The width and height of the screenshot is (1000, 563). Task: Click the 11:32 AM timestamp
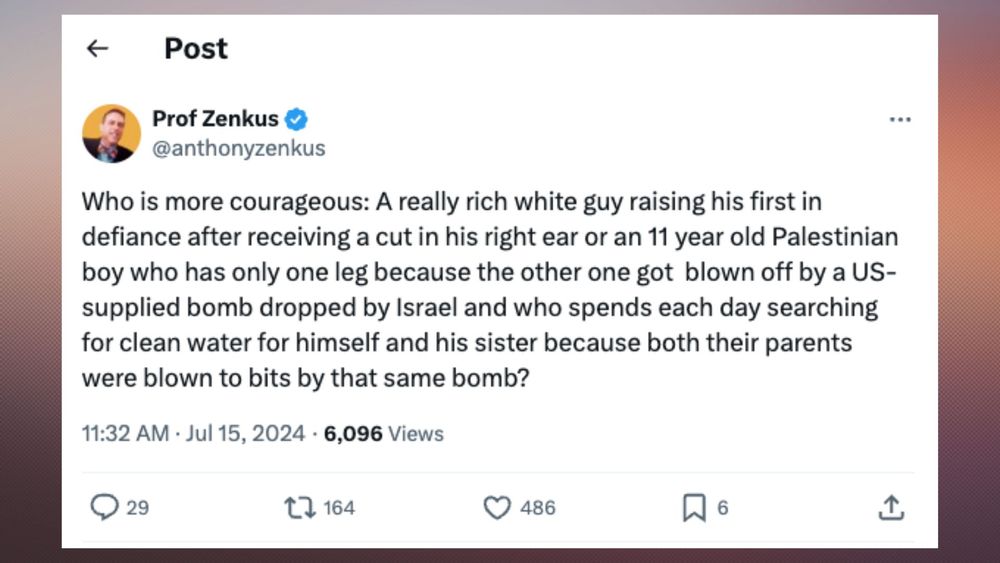(x=124, y=434)
